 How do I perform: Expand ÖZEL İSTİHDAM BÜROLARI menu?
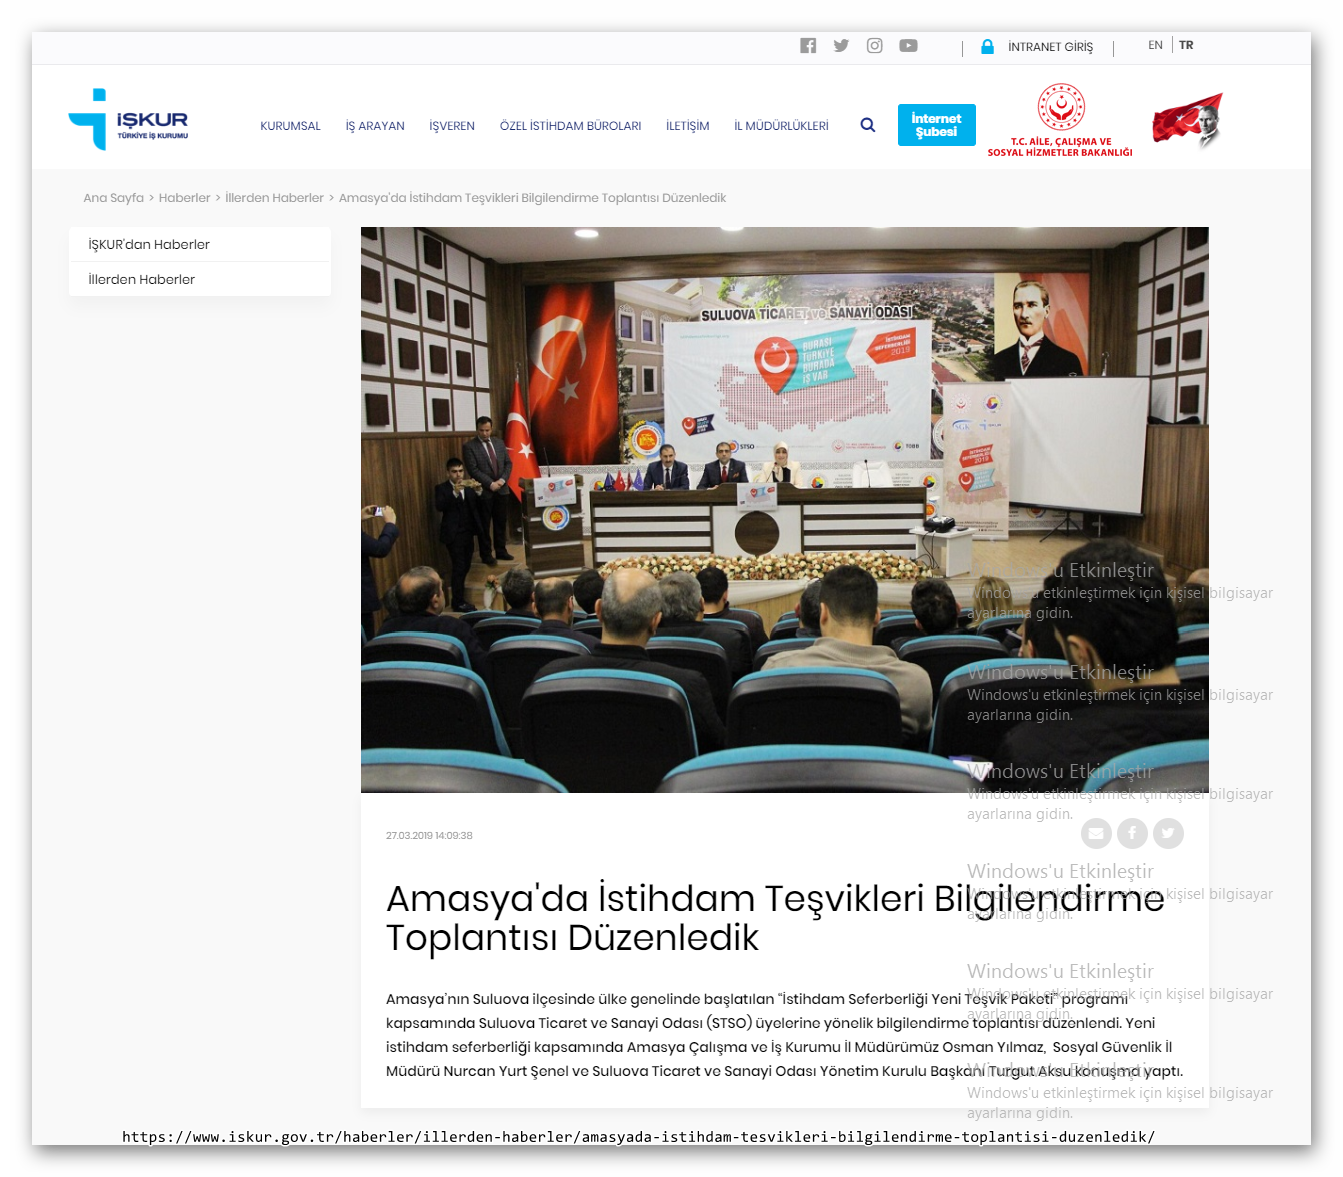tap(570, 126)
